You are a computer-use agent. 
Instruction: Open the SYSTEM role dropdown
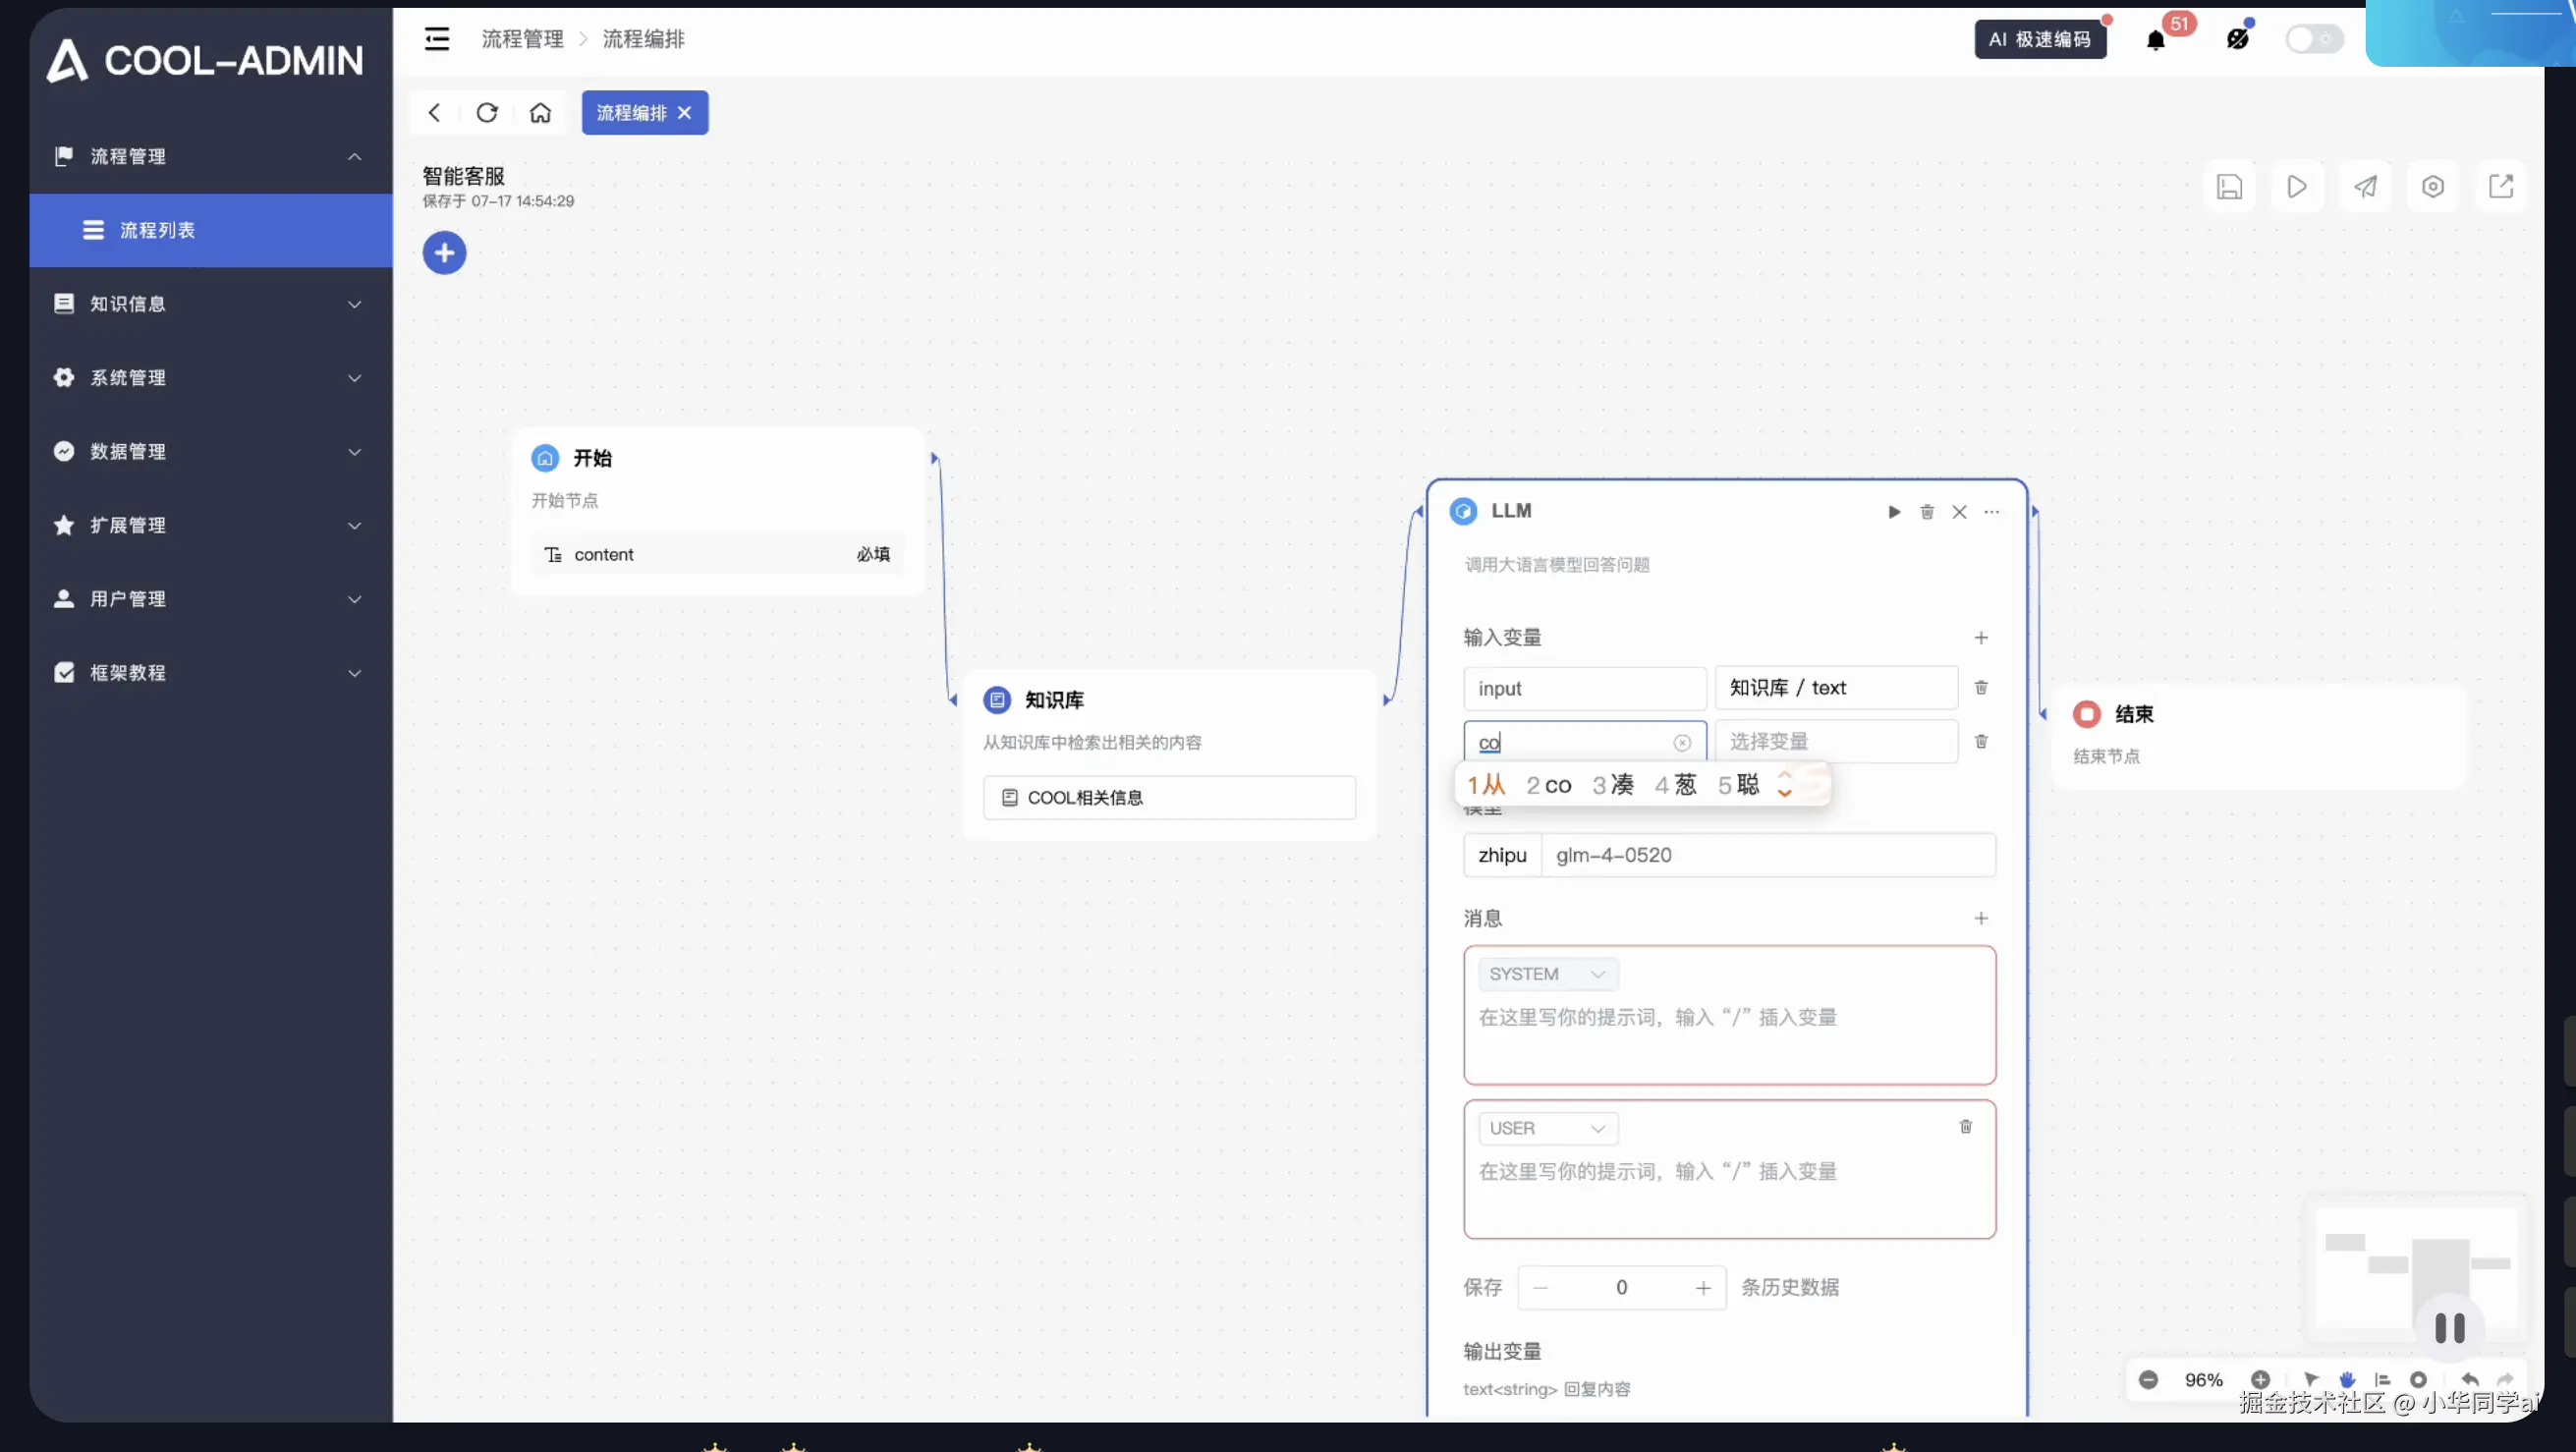pyautogui.click(x=1547, y=974)
